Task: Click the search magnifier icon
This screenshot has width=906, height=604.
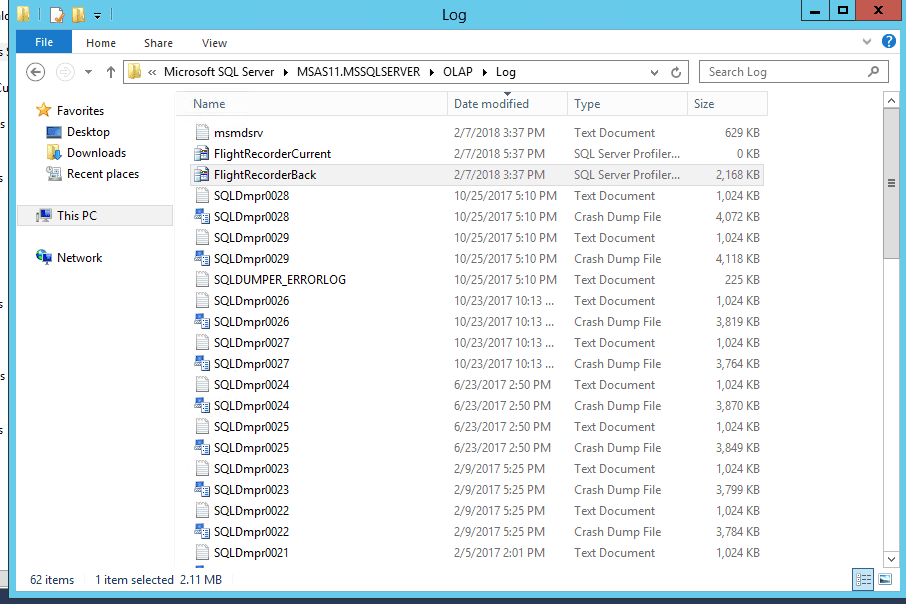Action: coord(874,72)
